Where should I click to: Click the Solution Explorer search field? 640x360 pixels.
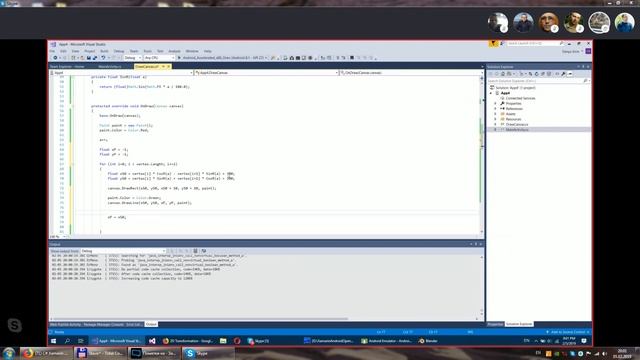538,81
